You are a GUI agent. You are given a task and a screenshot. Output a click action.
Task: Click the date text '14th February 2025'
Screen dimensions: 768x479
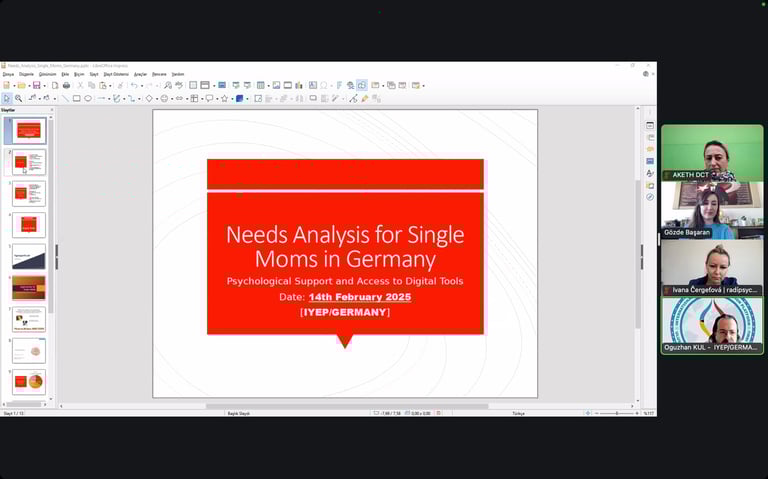[x=360, y=297]
